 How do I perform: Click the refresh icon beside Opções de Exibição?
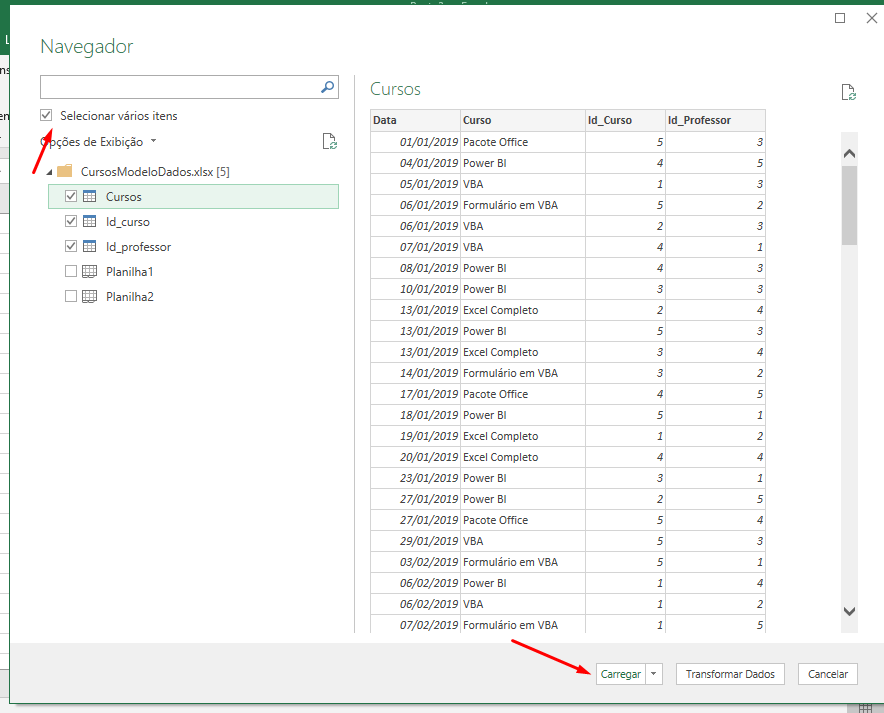click(329, 141)
